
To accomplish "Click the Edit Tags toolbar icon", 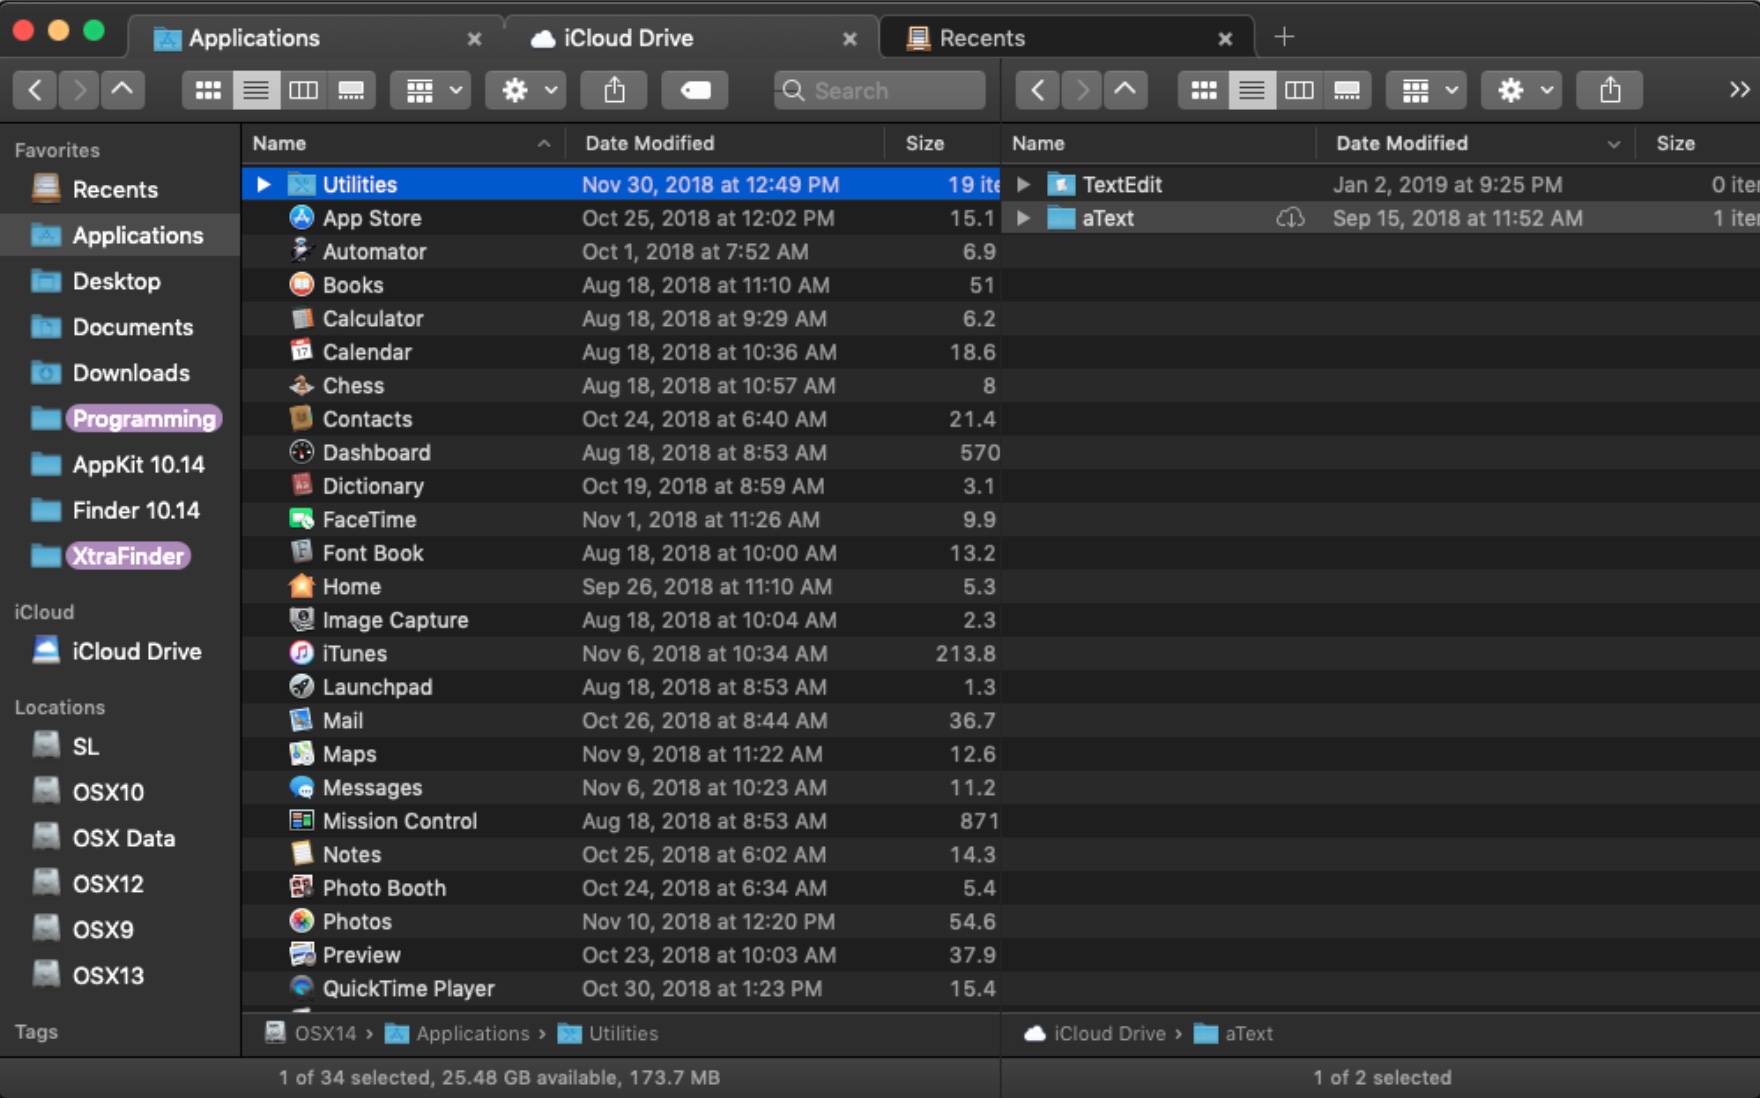I will tap(694, 91).
